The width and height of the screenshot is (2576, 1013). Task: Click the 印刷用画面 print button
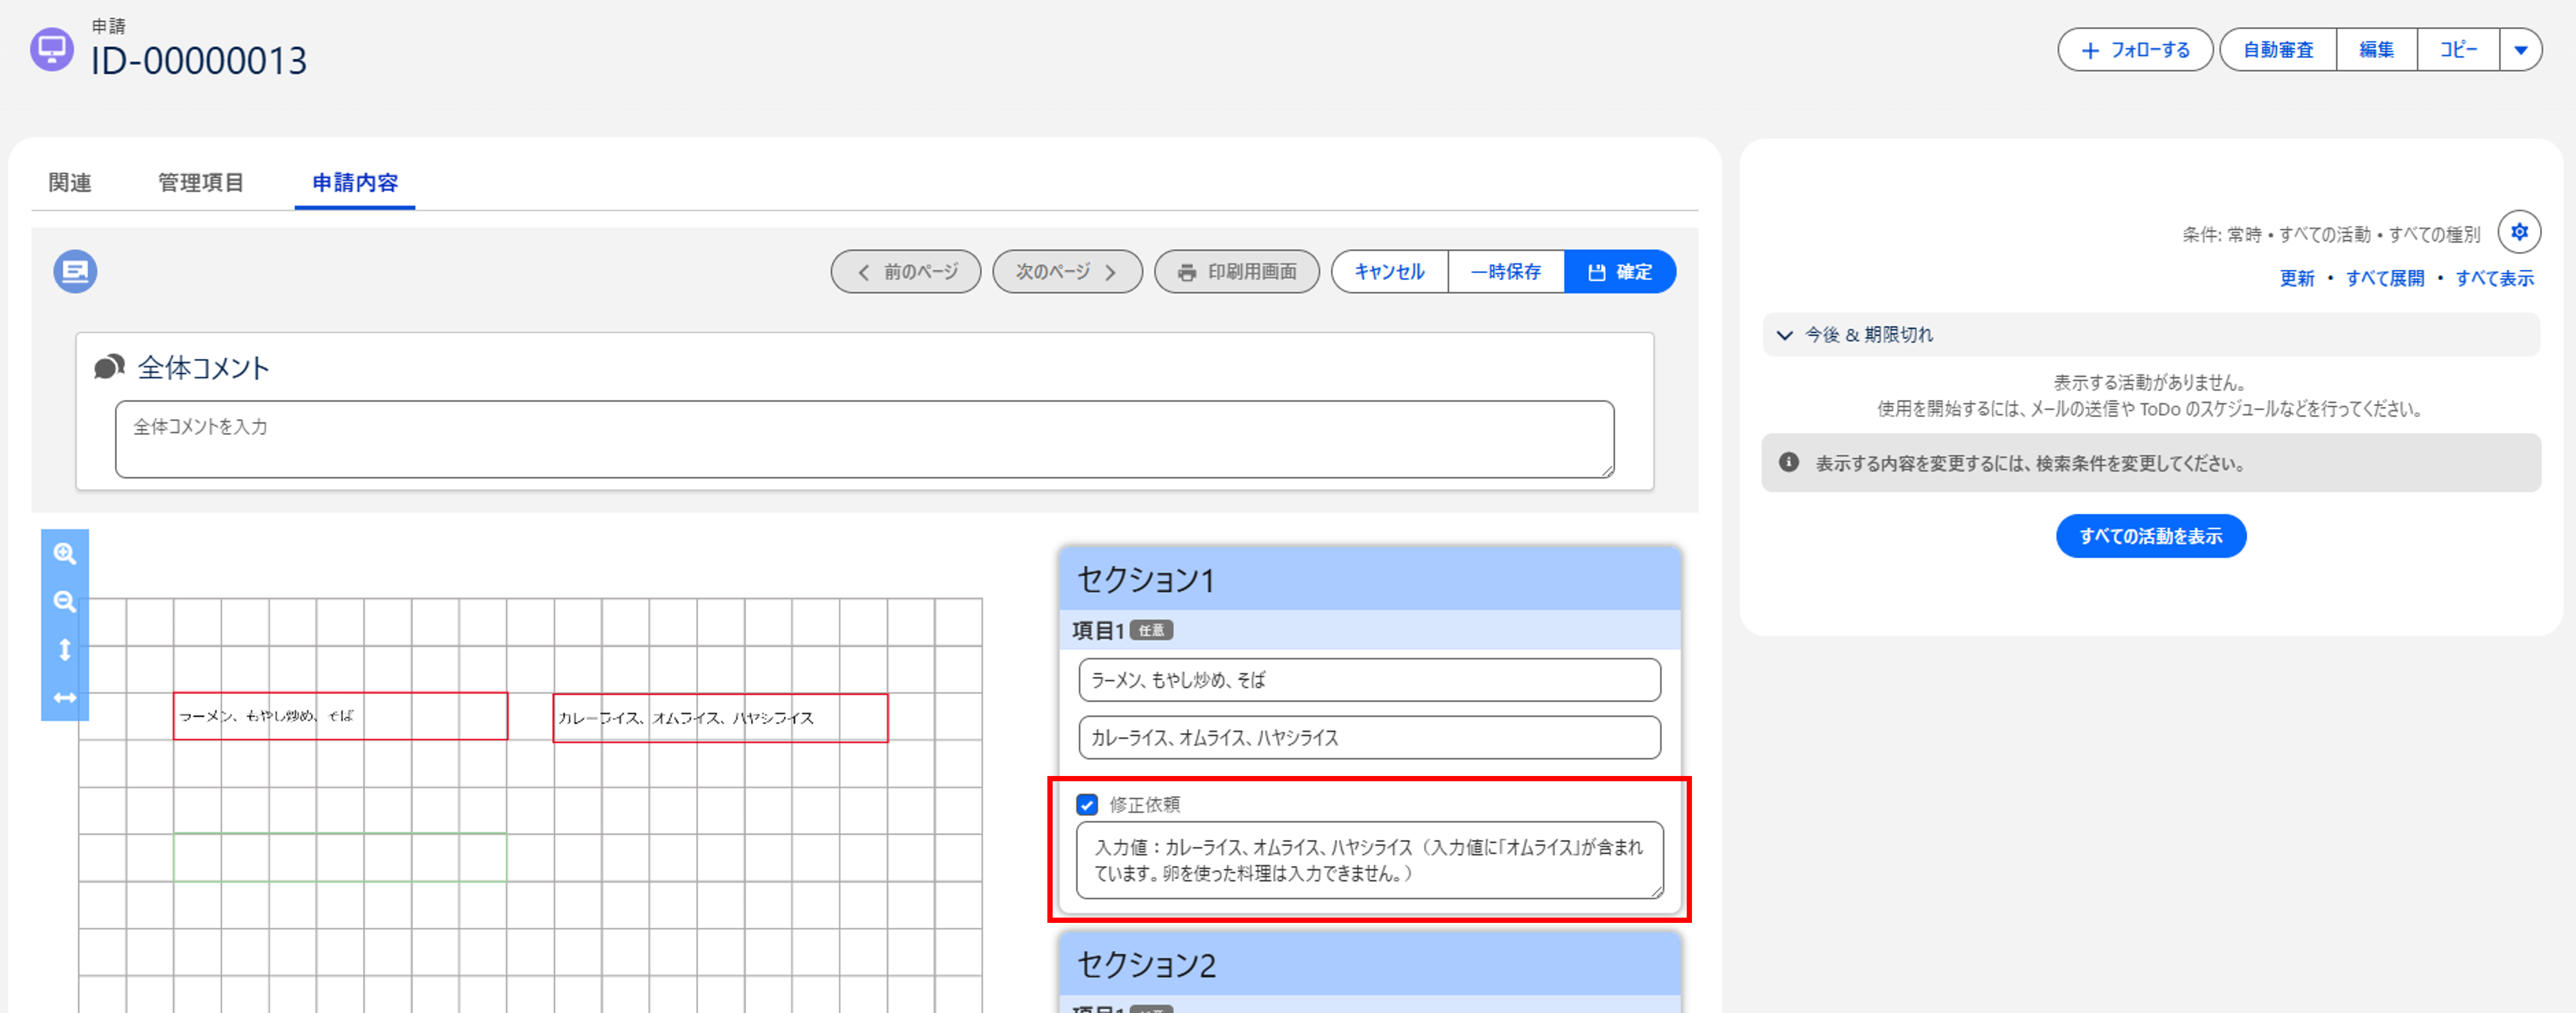pyautogui.click(x=1237, y=272)
